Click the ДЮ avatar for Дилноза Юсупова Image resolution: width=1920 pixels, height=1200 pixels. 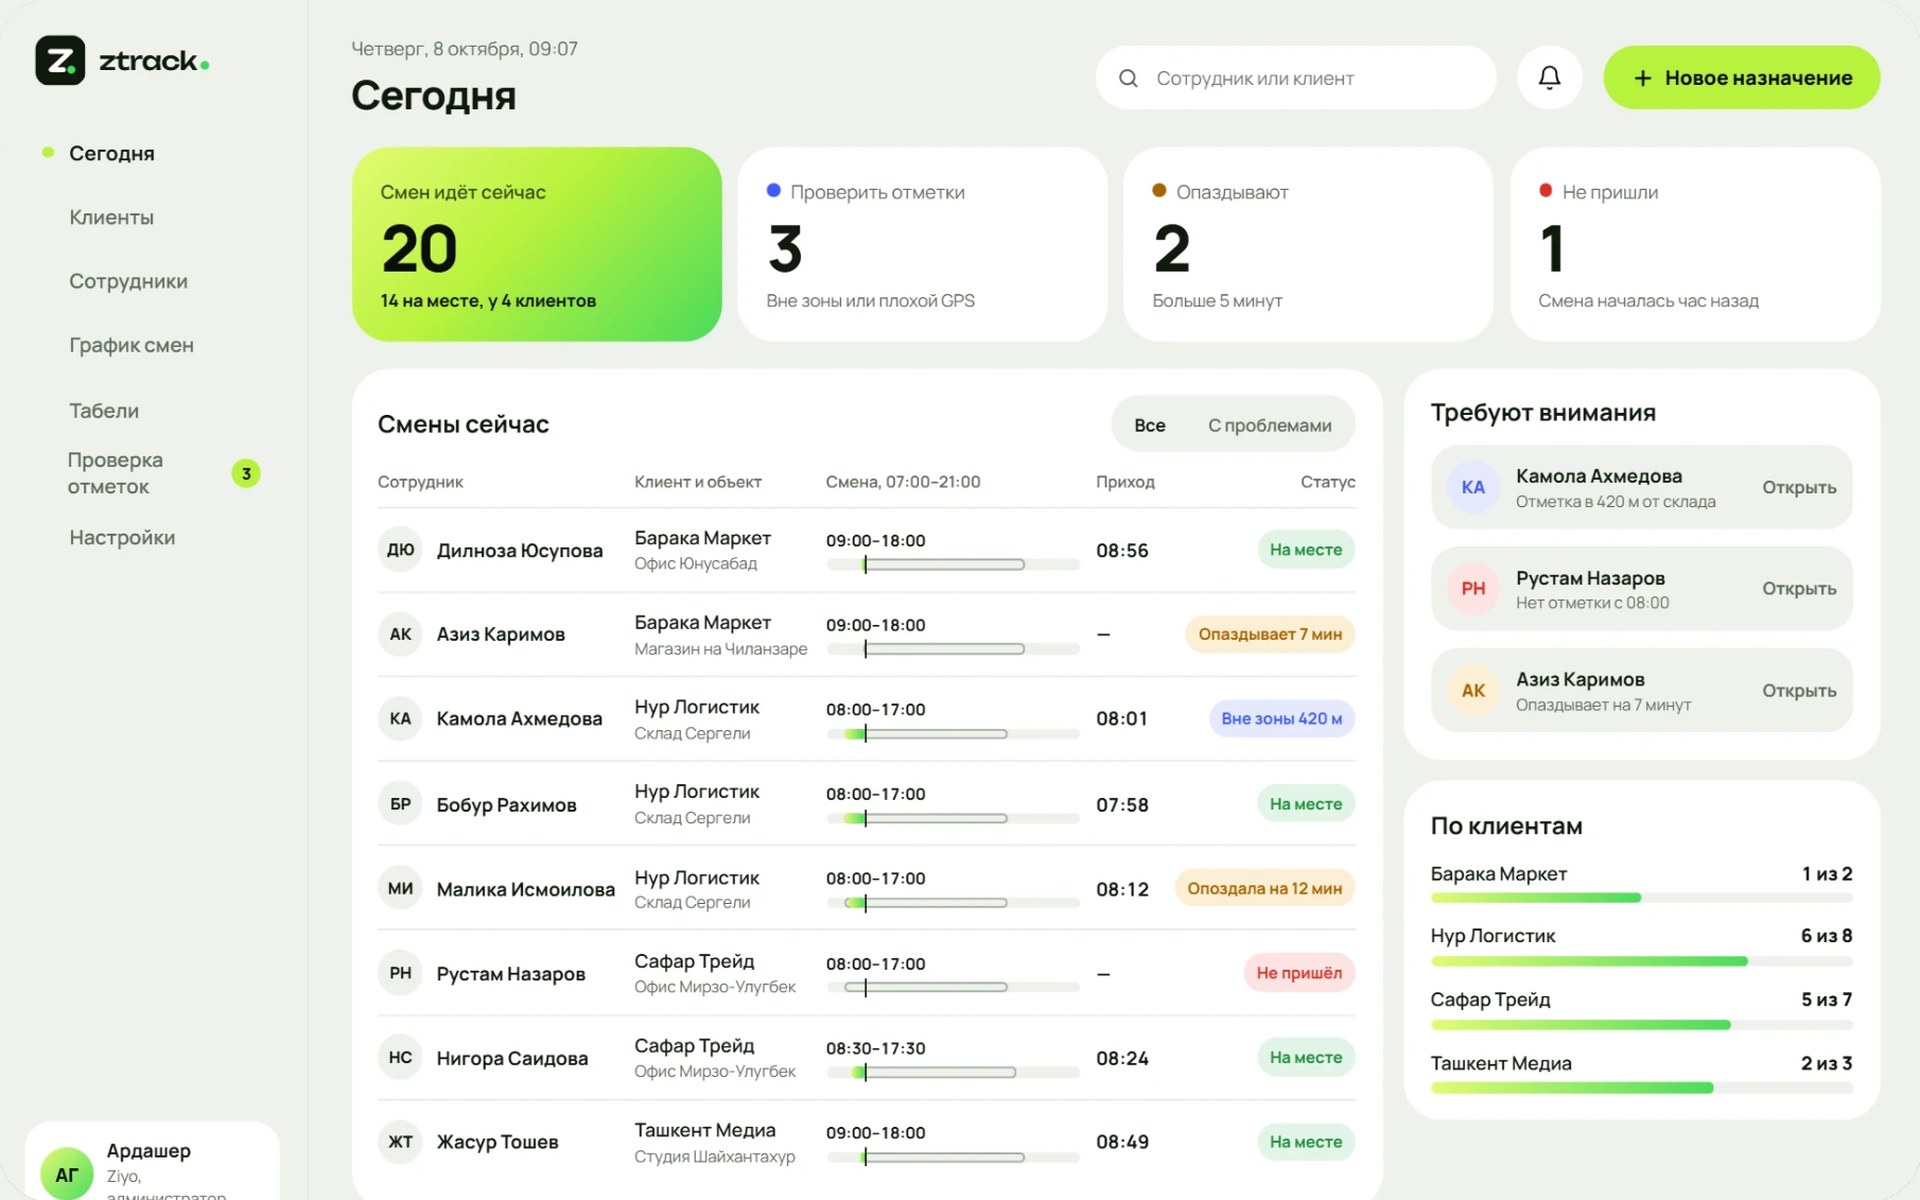click(400, 550)
